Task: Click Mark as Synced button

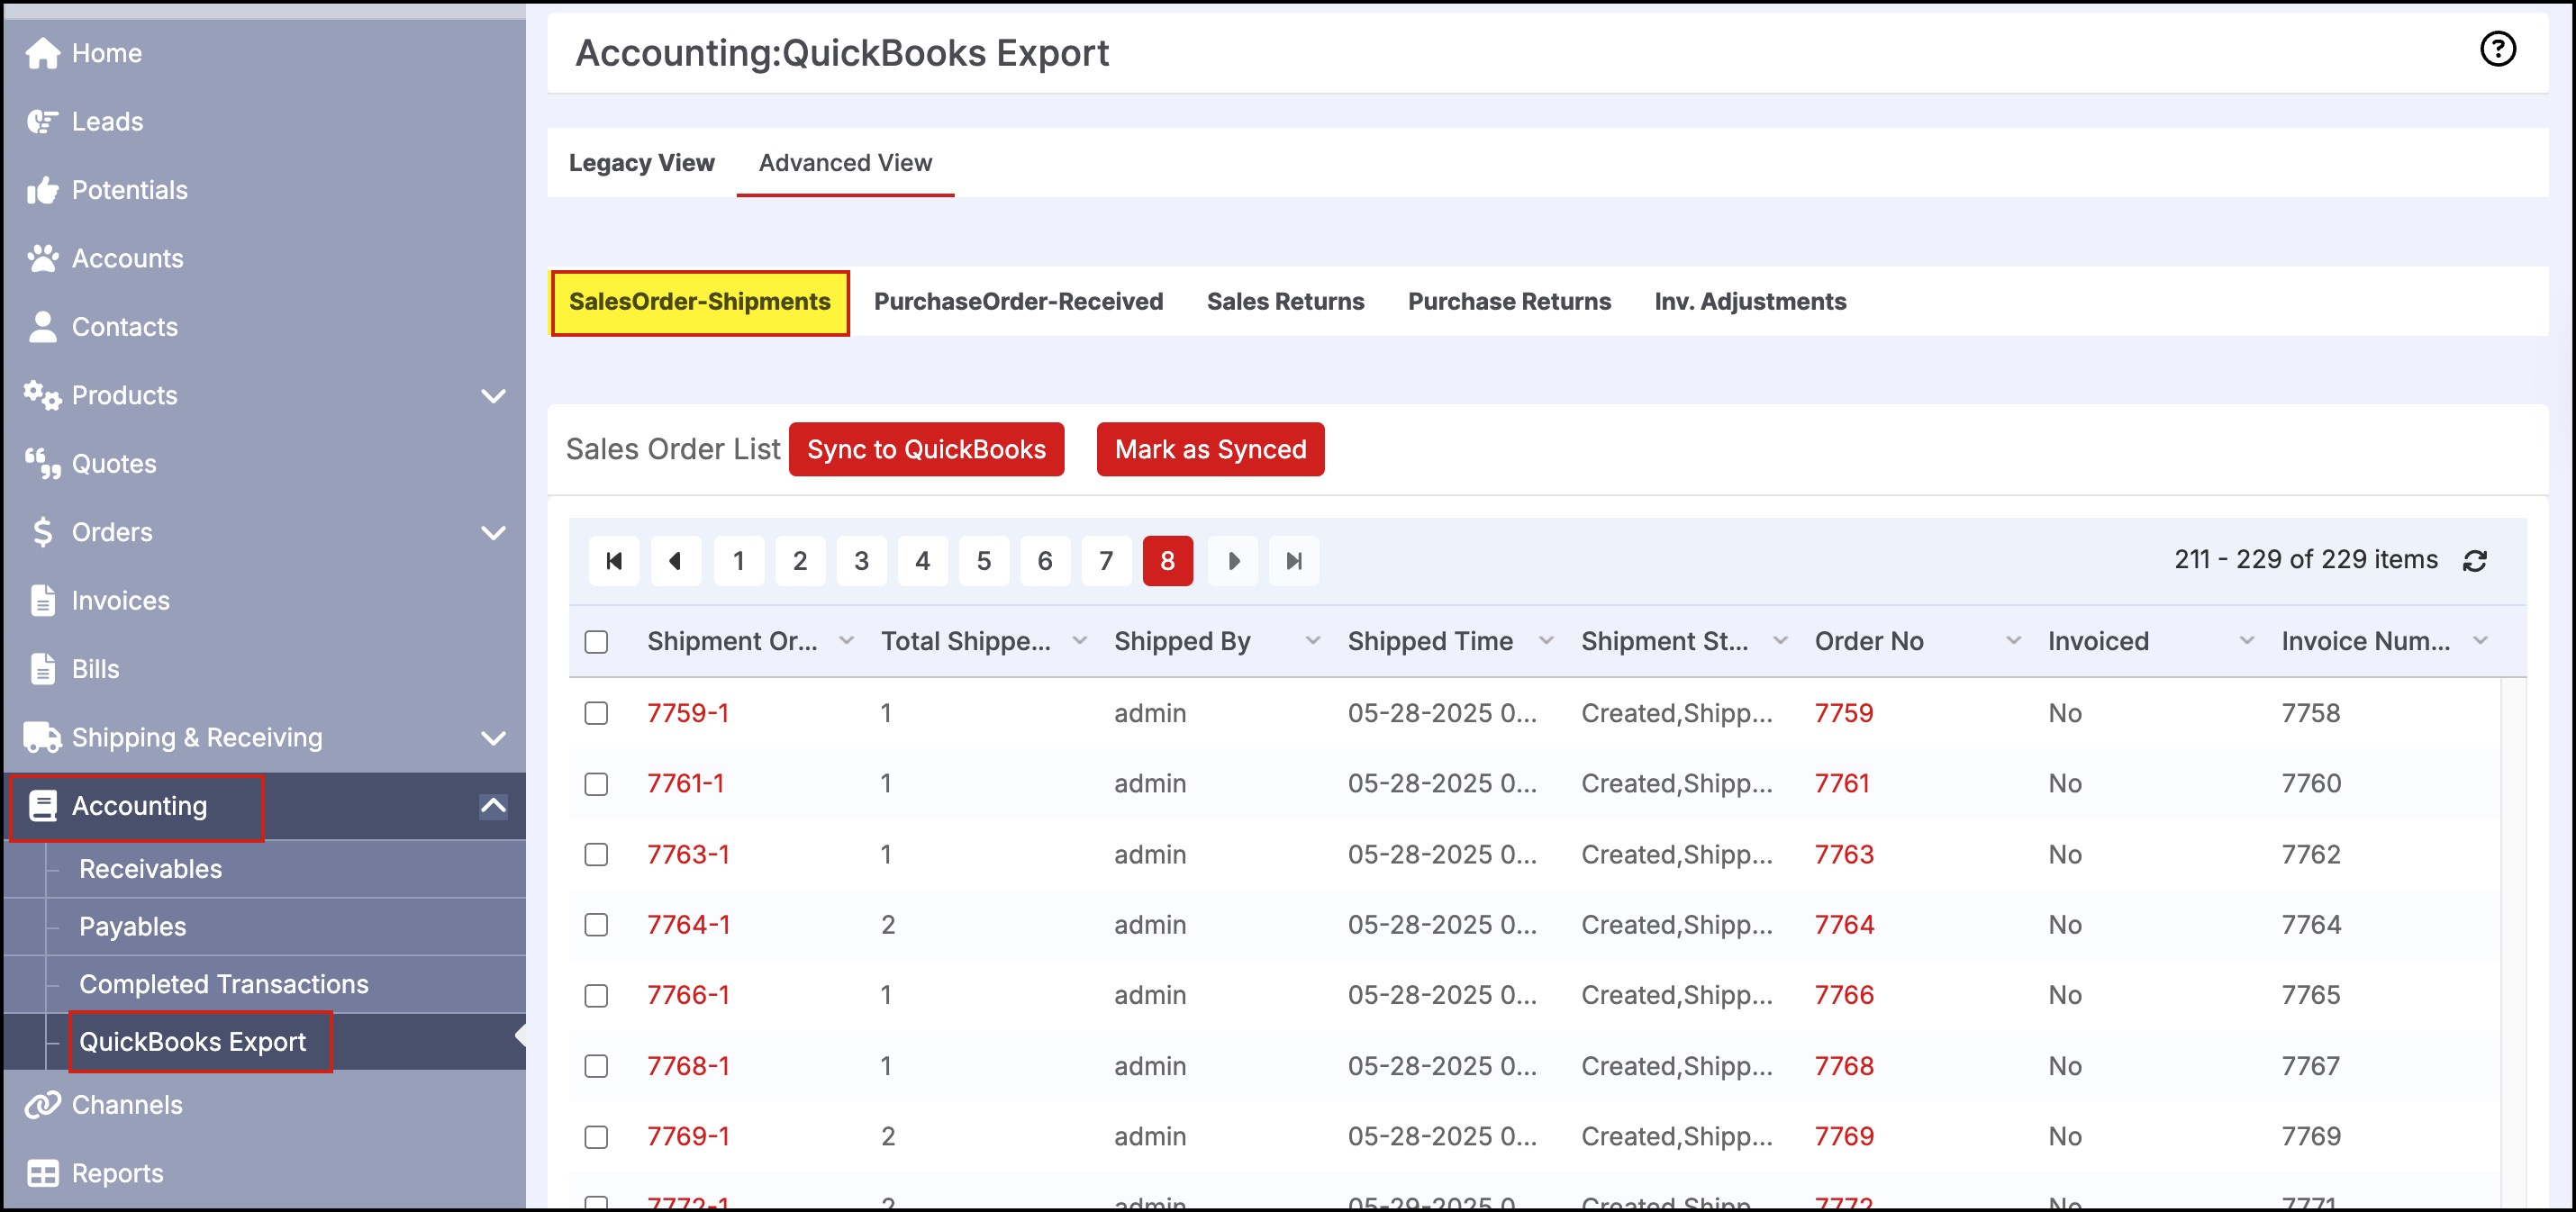Action: (1210, 449)
